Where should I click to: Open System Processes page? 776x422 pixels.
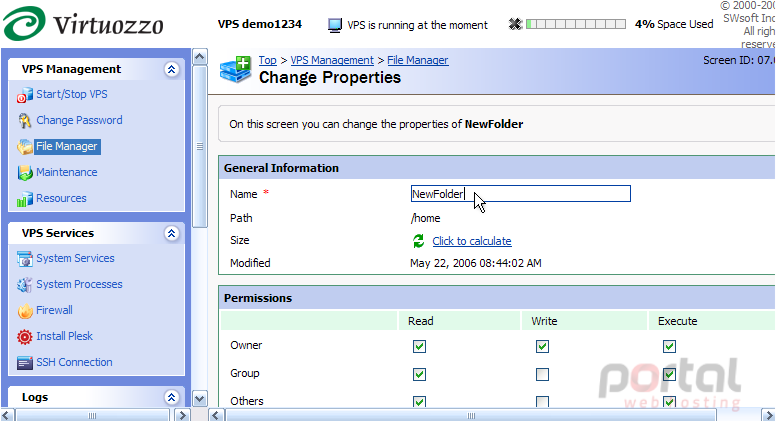(79, 284)
